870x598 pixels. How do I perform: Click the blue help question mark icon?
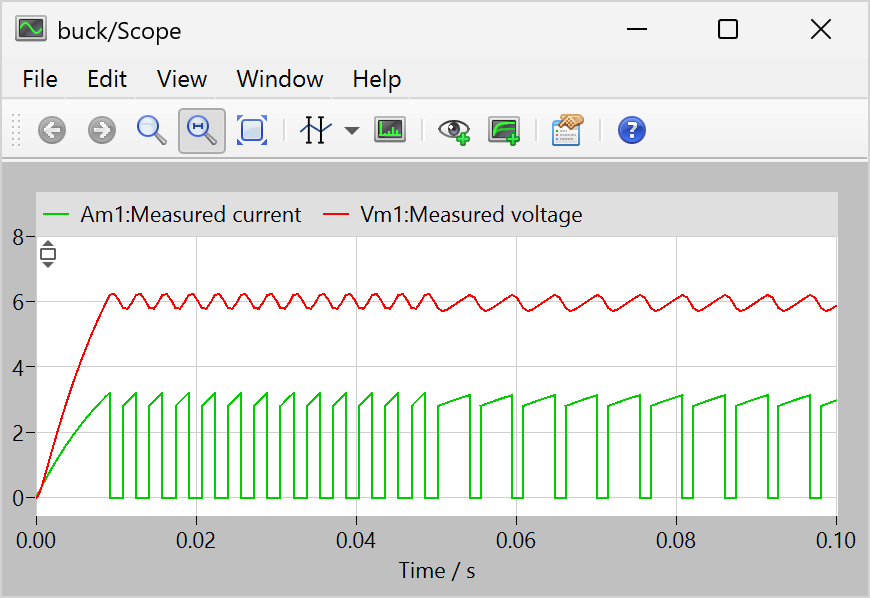[632, 130]
